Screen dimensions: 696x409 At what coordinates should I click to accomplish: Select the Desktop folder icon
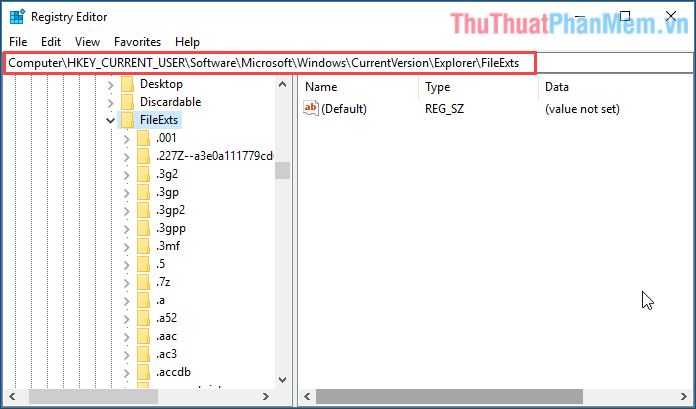tap(127, 84)
